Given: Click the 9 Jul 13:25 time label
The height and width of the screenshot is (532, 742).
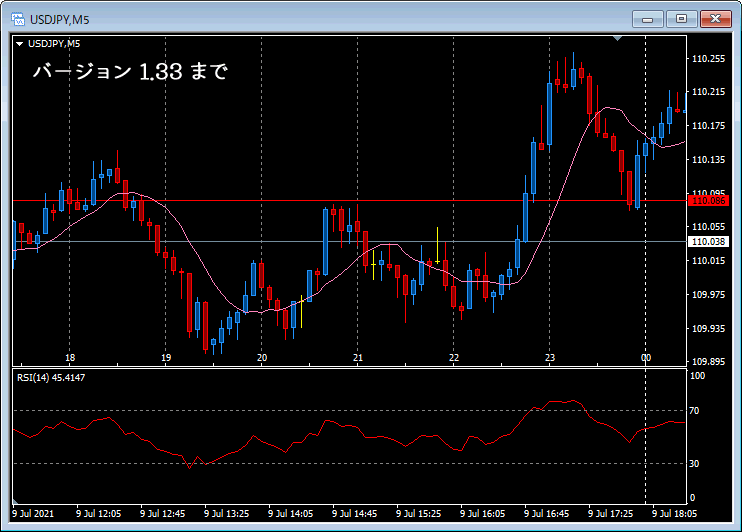Looking at the screenshot, I should pyautogui.click(x=226, y=514).
